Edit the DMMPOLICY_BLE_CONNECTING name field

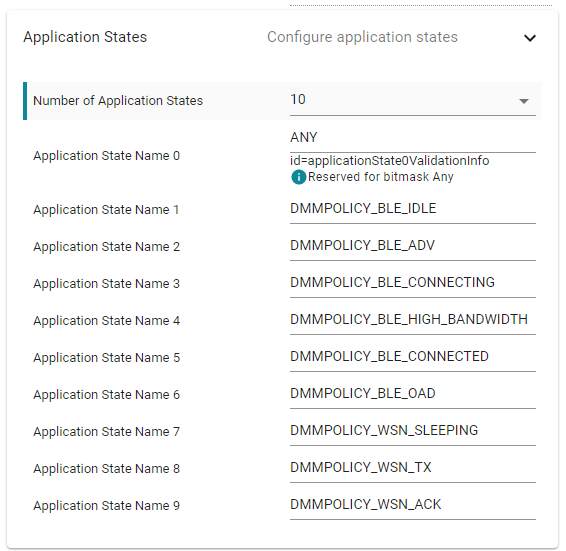pos(413,283)
